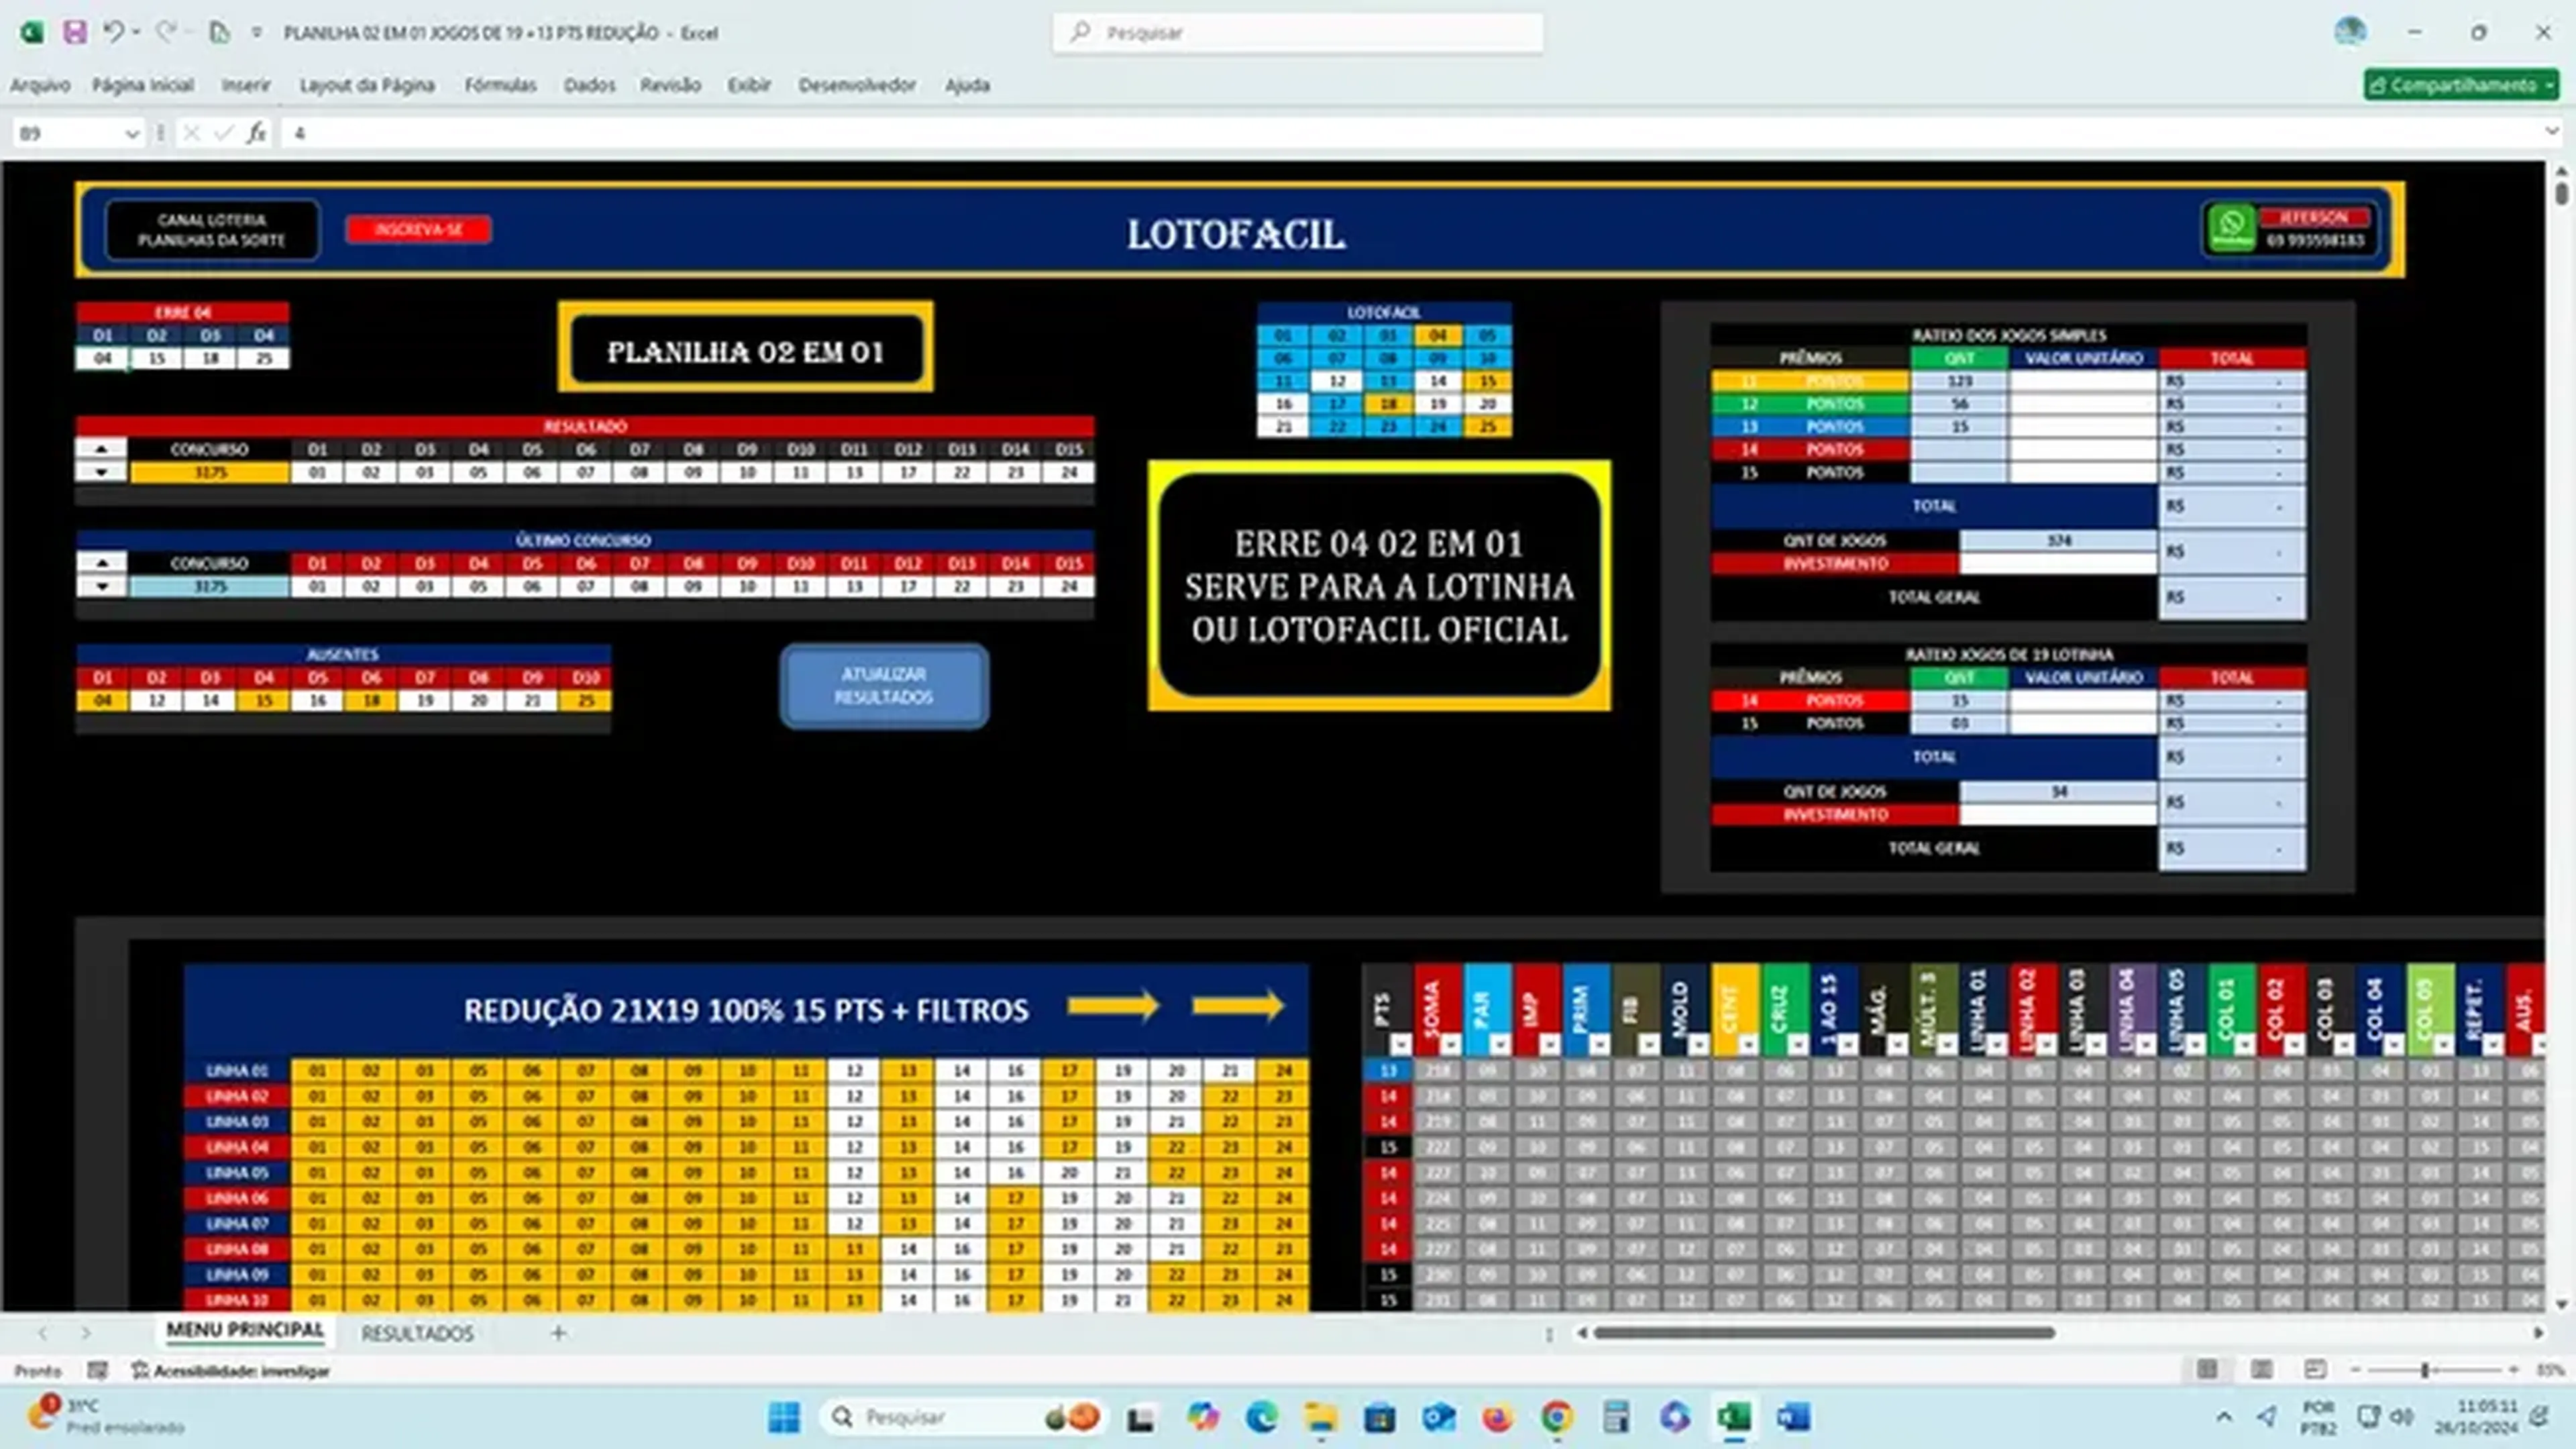Click the red INSCREVA-SE button
This screenshot has height=1449, width=2576.
point(419,229)
